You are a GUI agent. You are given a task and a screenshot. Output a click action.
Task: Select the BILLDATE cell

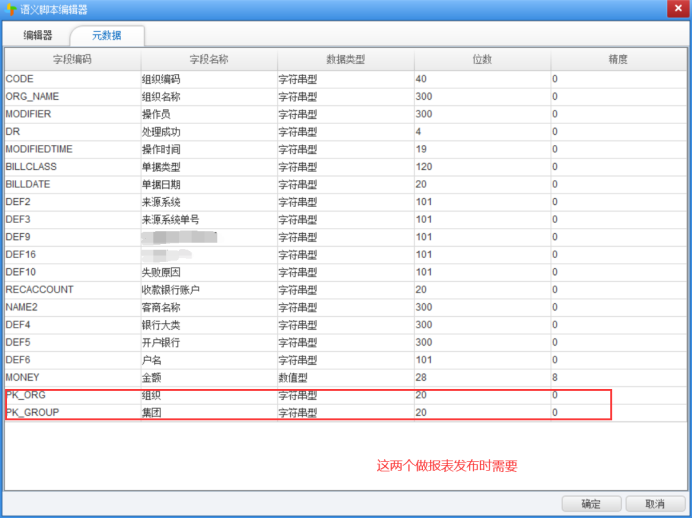coord(73,184)
